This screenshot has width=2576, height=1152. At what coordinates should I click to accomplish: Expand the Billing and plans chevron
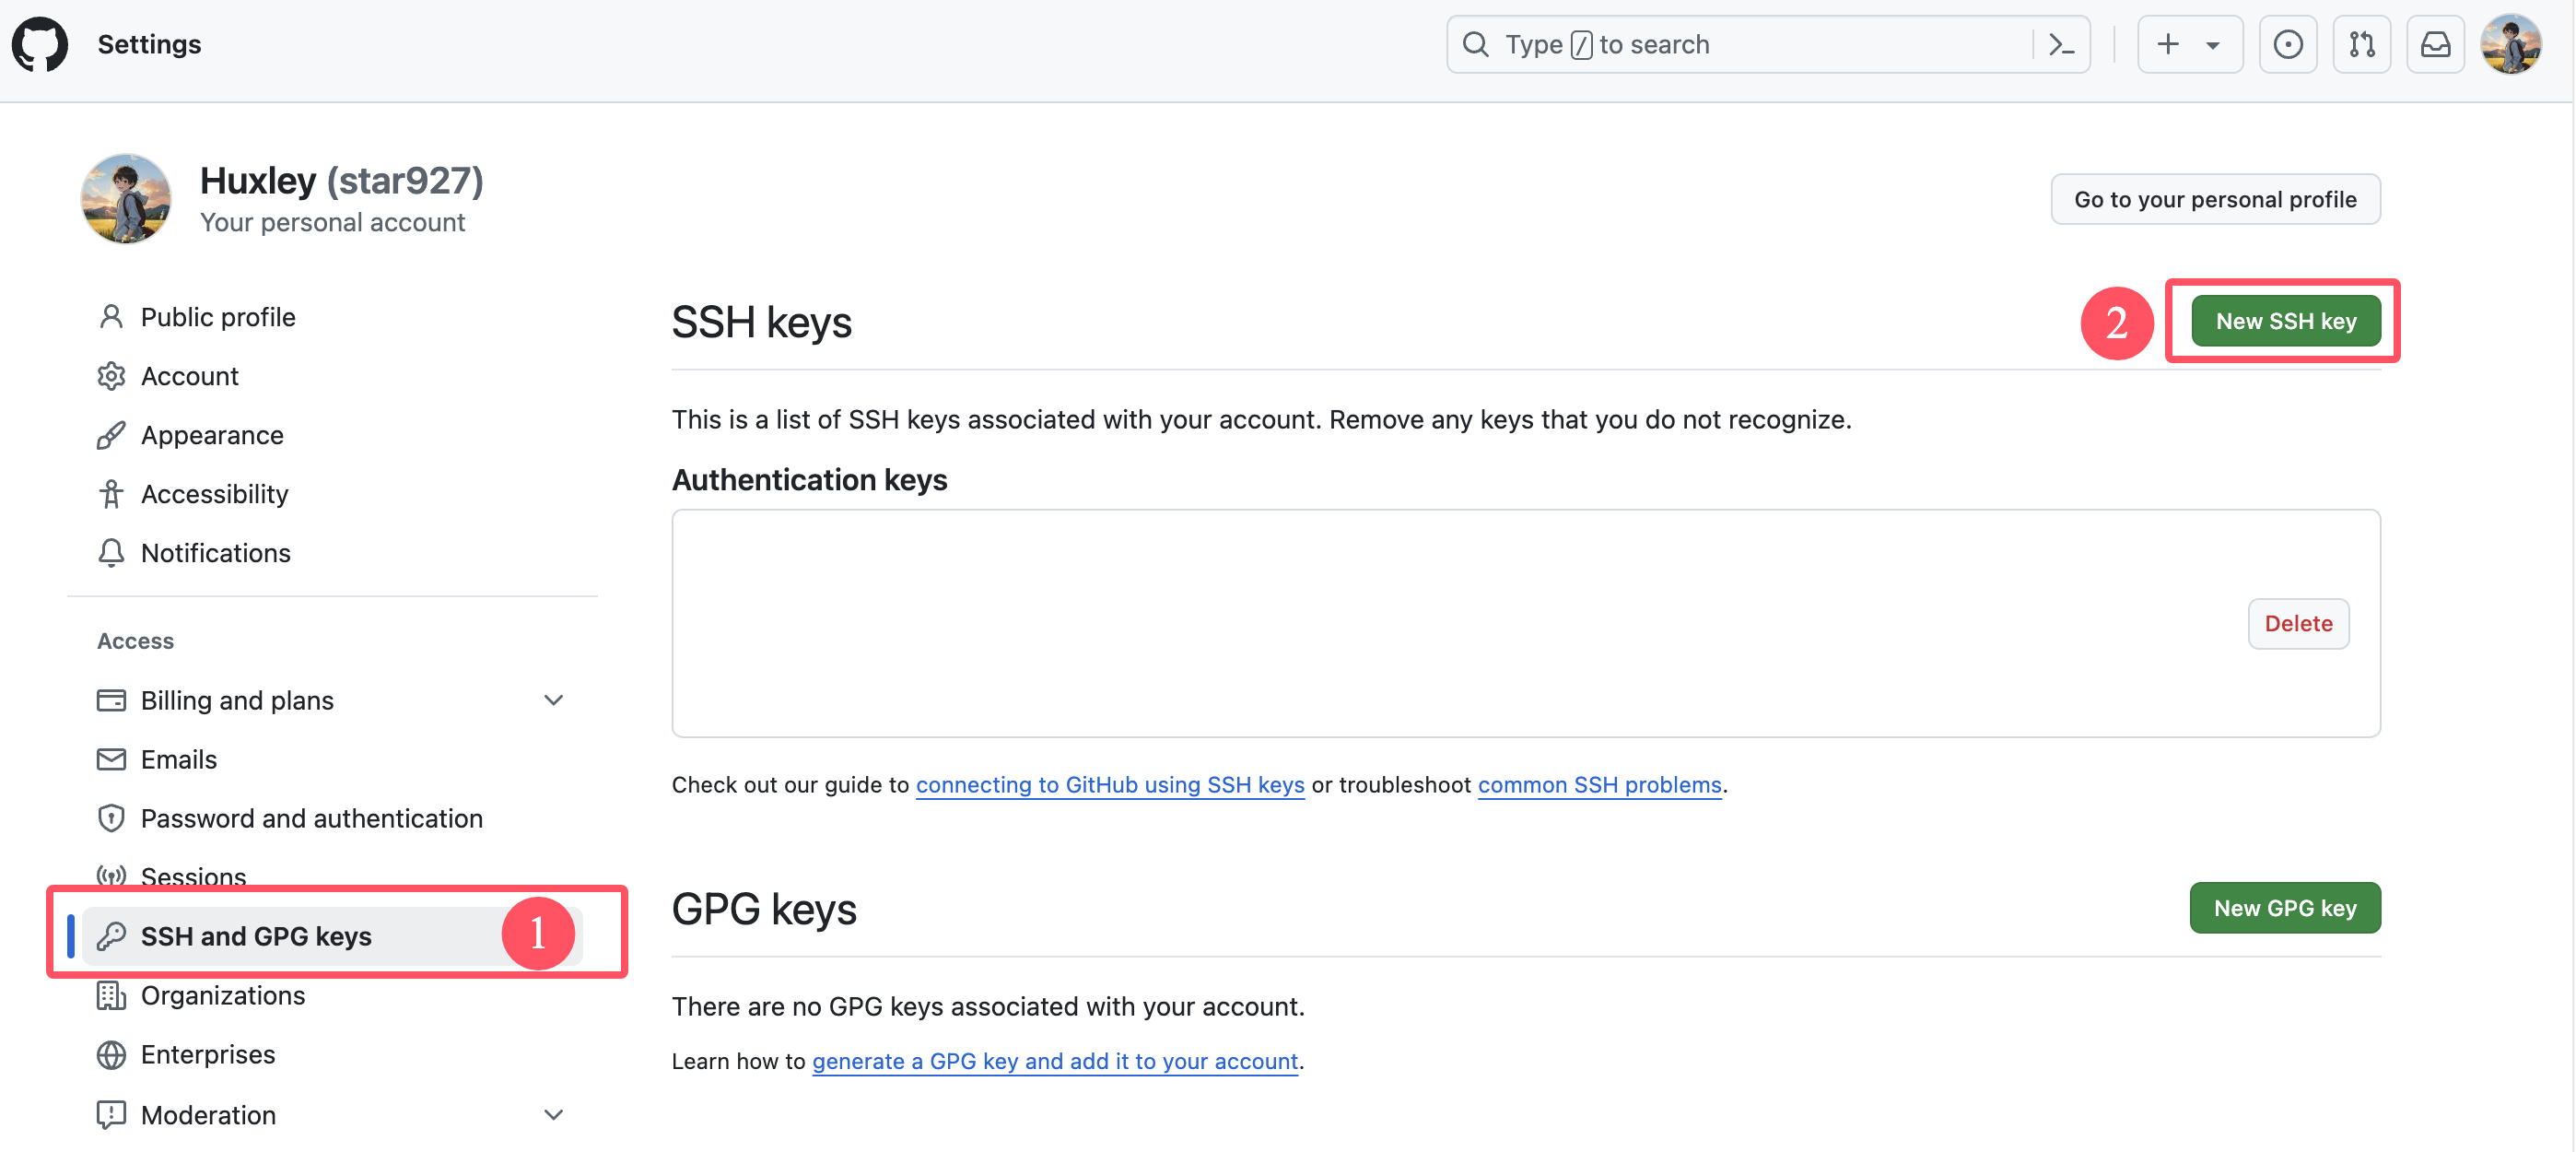[x=553, y=700]
